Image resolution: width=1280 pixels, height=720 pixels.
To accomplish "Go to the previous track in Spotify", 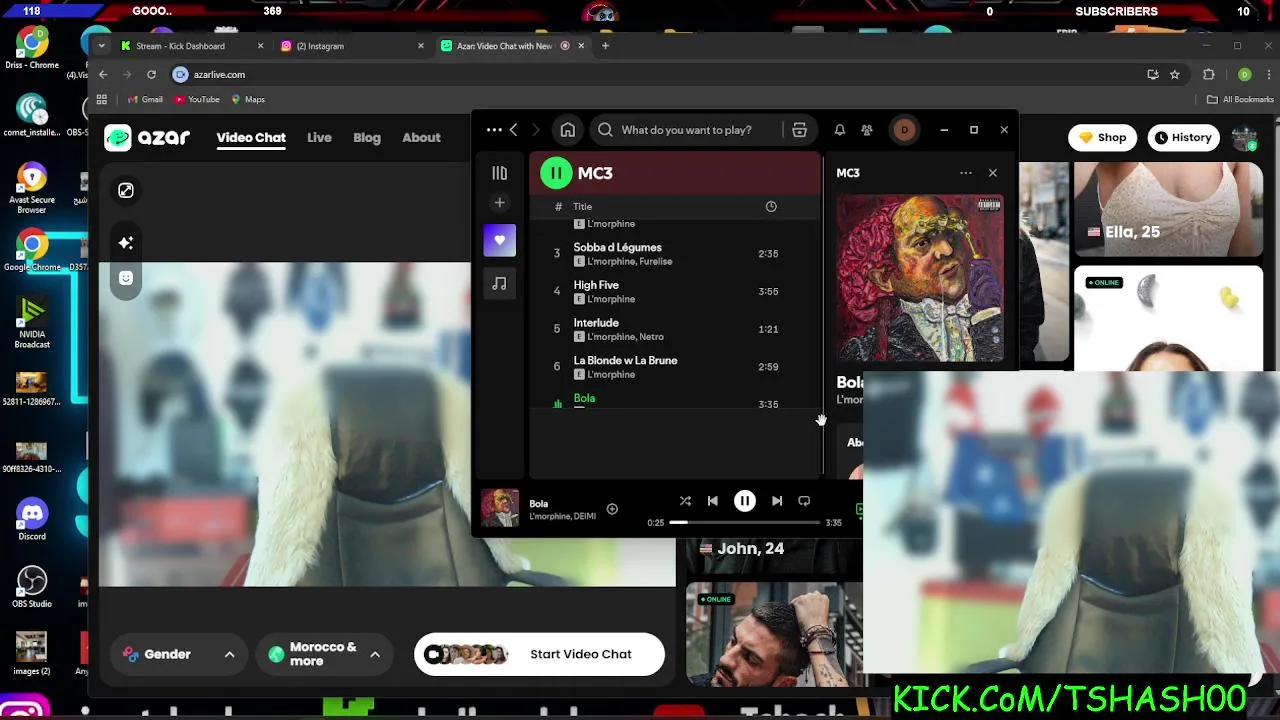I will pos(713,501).
